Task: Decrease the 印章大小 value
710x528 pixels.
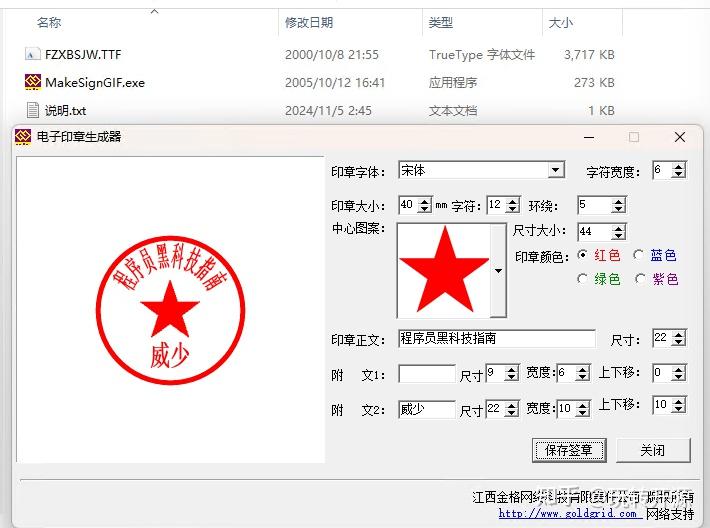Action: 424,209
